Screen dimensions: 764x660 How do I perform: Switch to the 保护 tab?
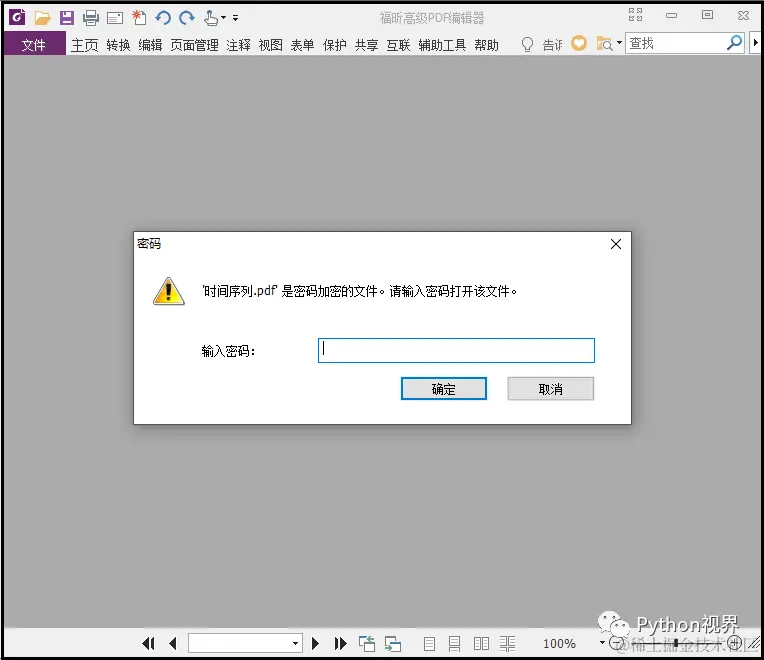point(335,45)
